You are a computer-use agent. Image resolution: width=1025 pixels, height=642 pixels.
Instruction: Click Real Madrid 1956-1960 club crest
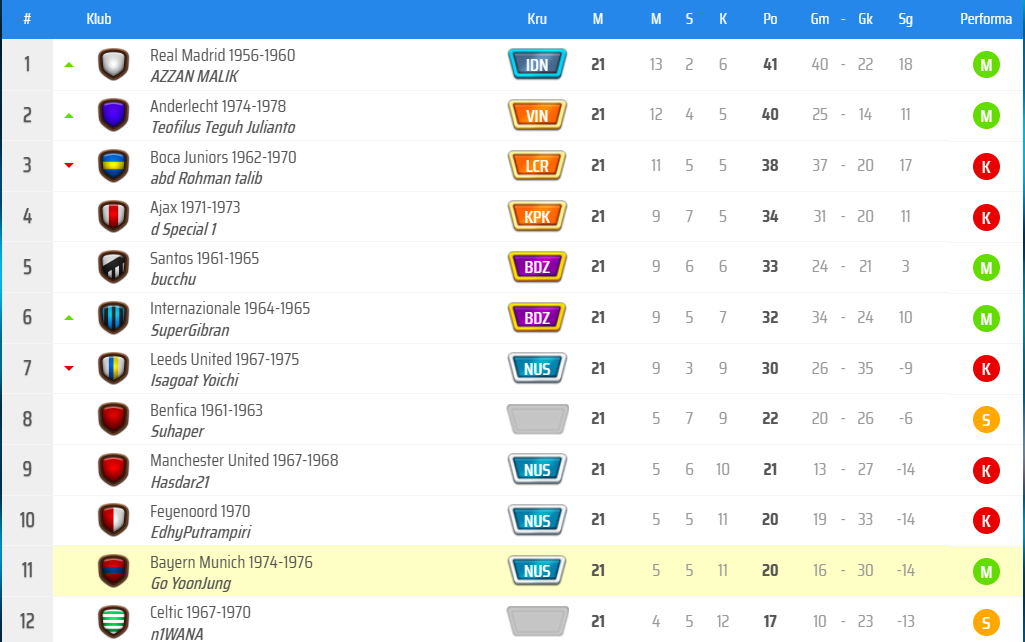tap(113, 65)
